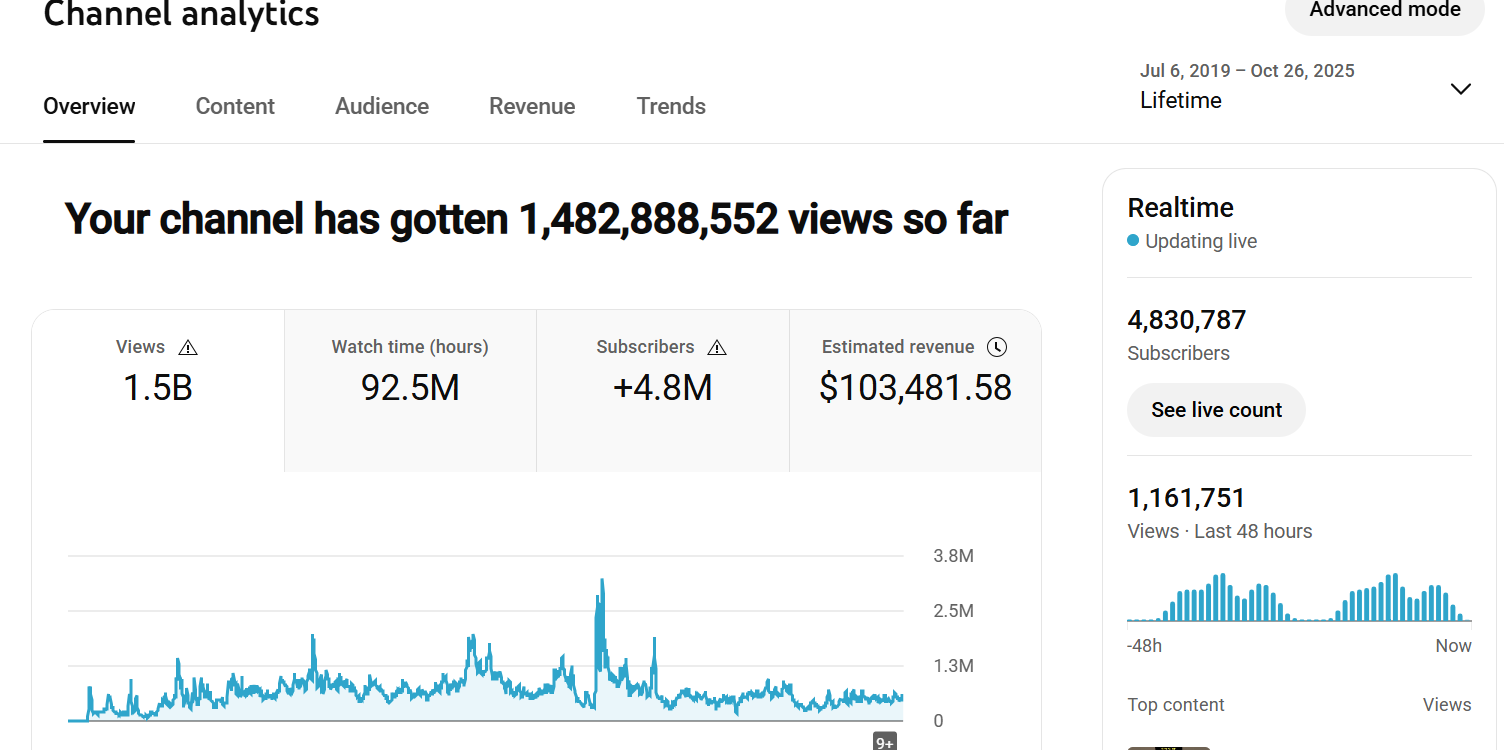Open the Content tab
The height and width of the screenshot is (750, 1504).
[x=235, y=106]
